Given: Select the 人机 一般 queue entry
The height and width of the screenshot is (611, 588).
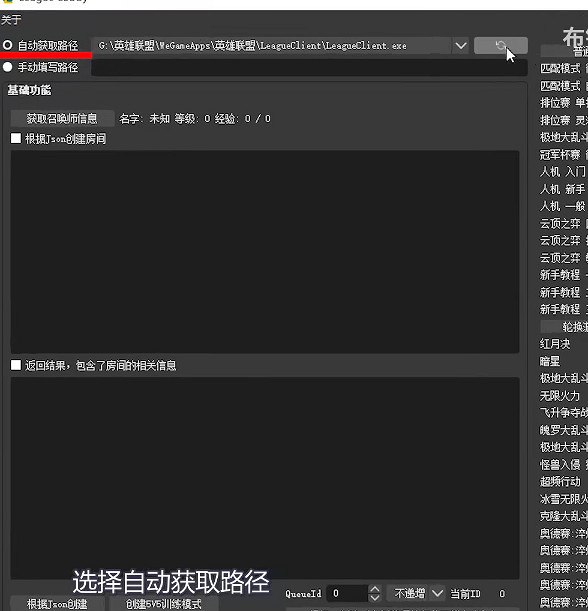Looking at the screenshot, I should (563, 206).
